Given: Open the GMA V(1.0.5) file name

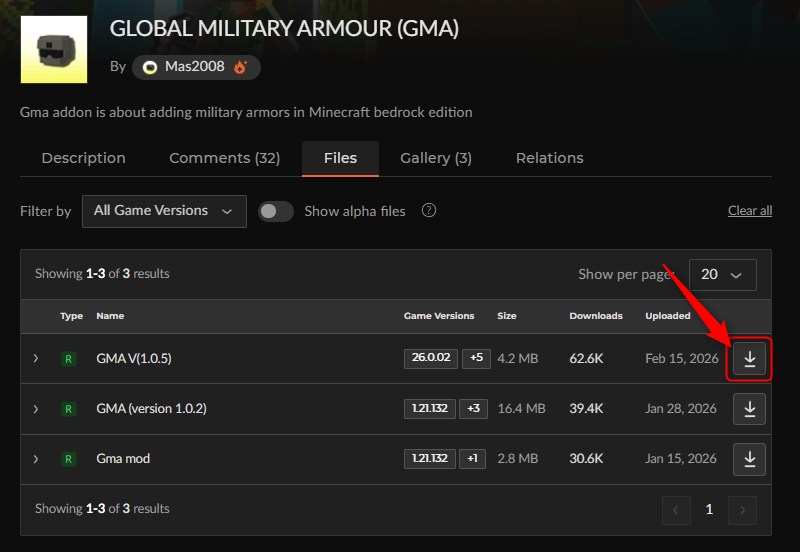Looking at the screenshot, I should (x=134, y=359).
